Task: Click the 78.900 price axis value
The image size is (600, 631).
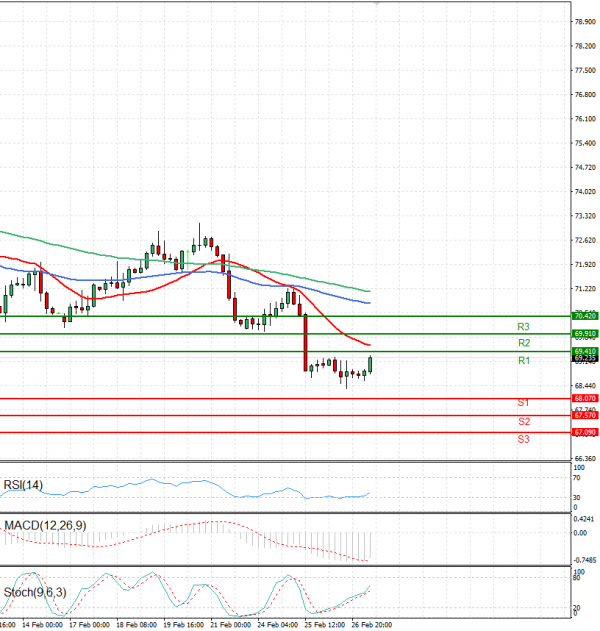Action: pyautogui.click(x=585, y=22)
